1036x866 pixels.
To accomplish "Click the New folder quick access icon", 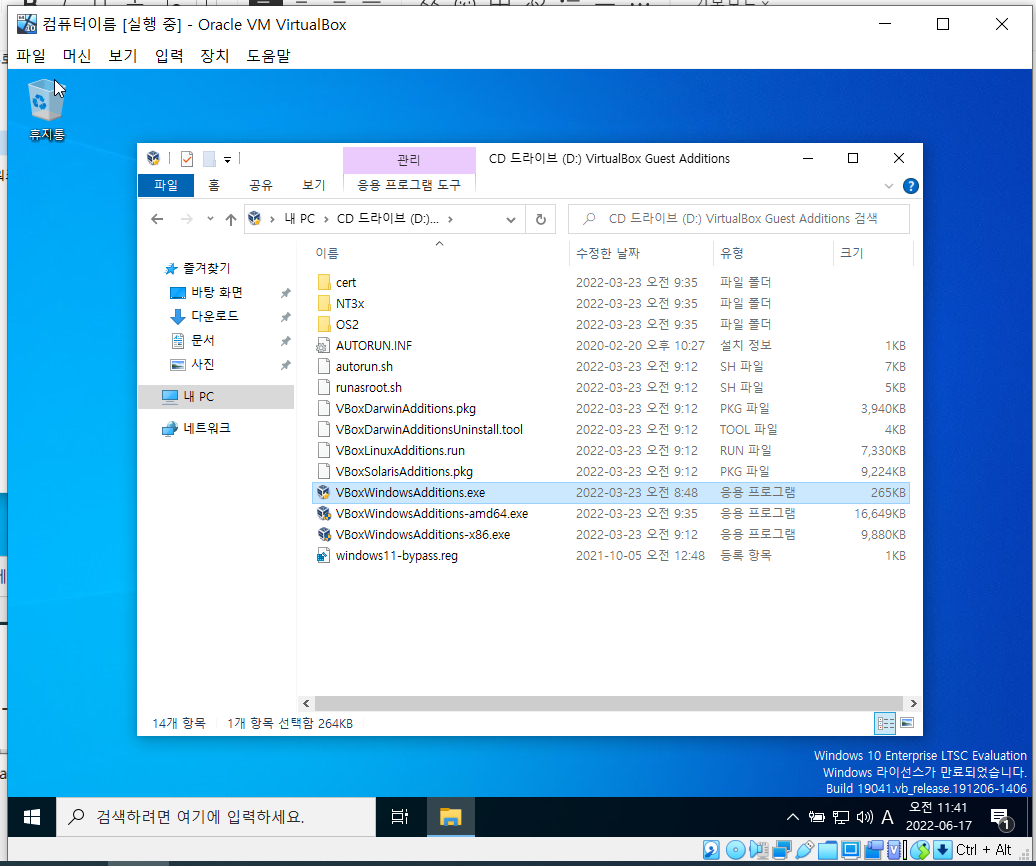I will (x=209, y=159).
